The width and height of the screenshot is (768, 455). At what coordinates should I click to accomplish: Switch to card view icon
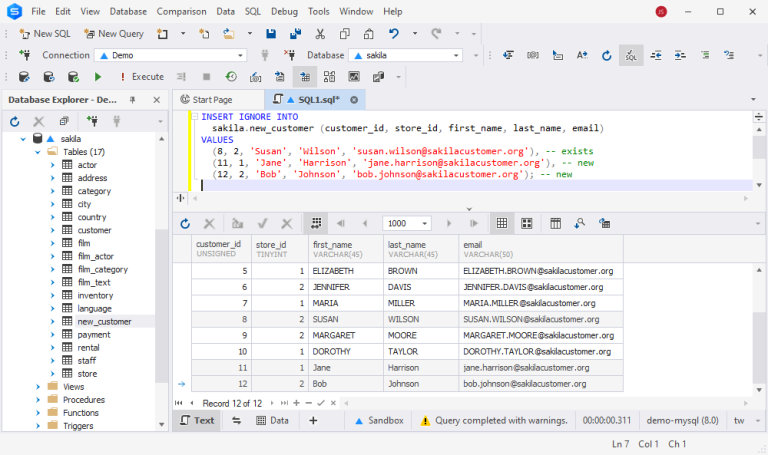click(527, 224)
